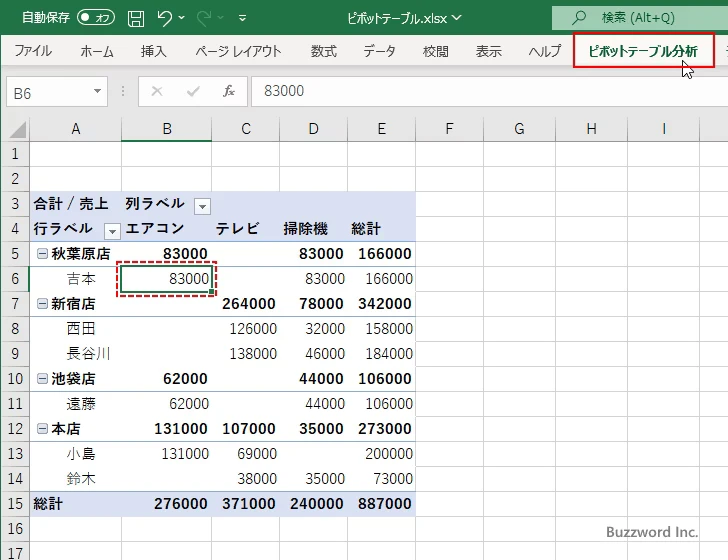The width and height of the screenshot is (728, 560).
Task: Click the エアコン column heading cell
Action: pyautogui.click(x=167, y=228)
